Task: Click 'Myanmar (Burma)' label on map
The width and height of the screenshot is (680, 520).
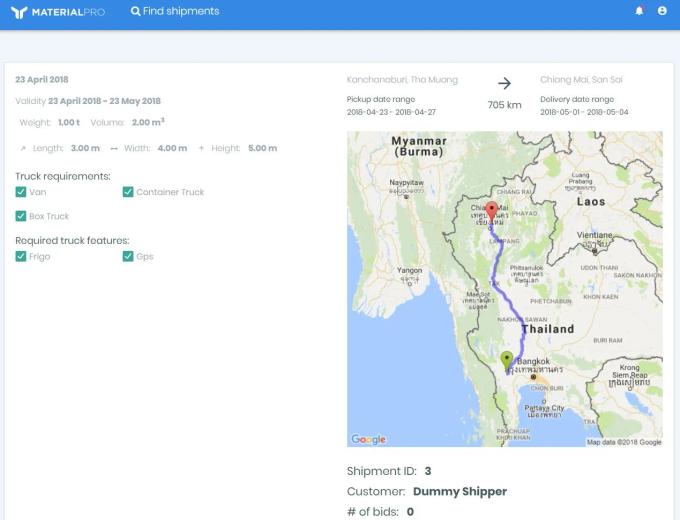Action: 419,146
